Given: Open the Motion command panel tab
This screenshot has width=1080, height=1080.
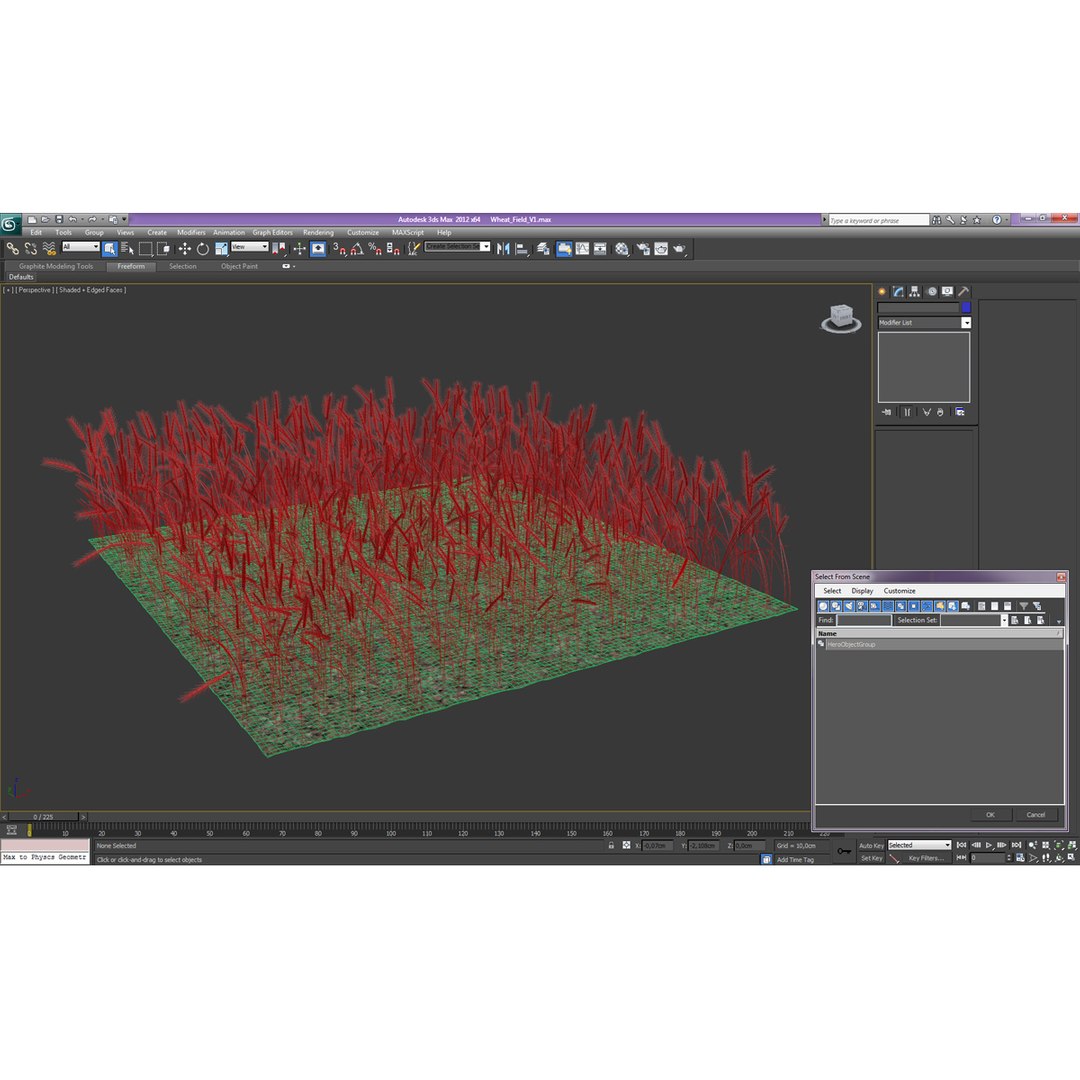Looking at the screenshot, I should point(931,291).
